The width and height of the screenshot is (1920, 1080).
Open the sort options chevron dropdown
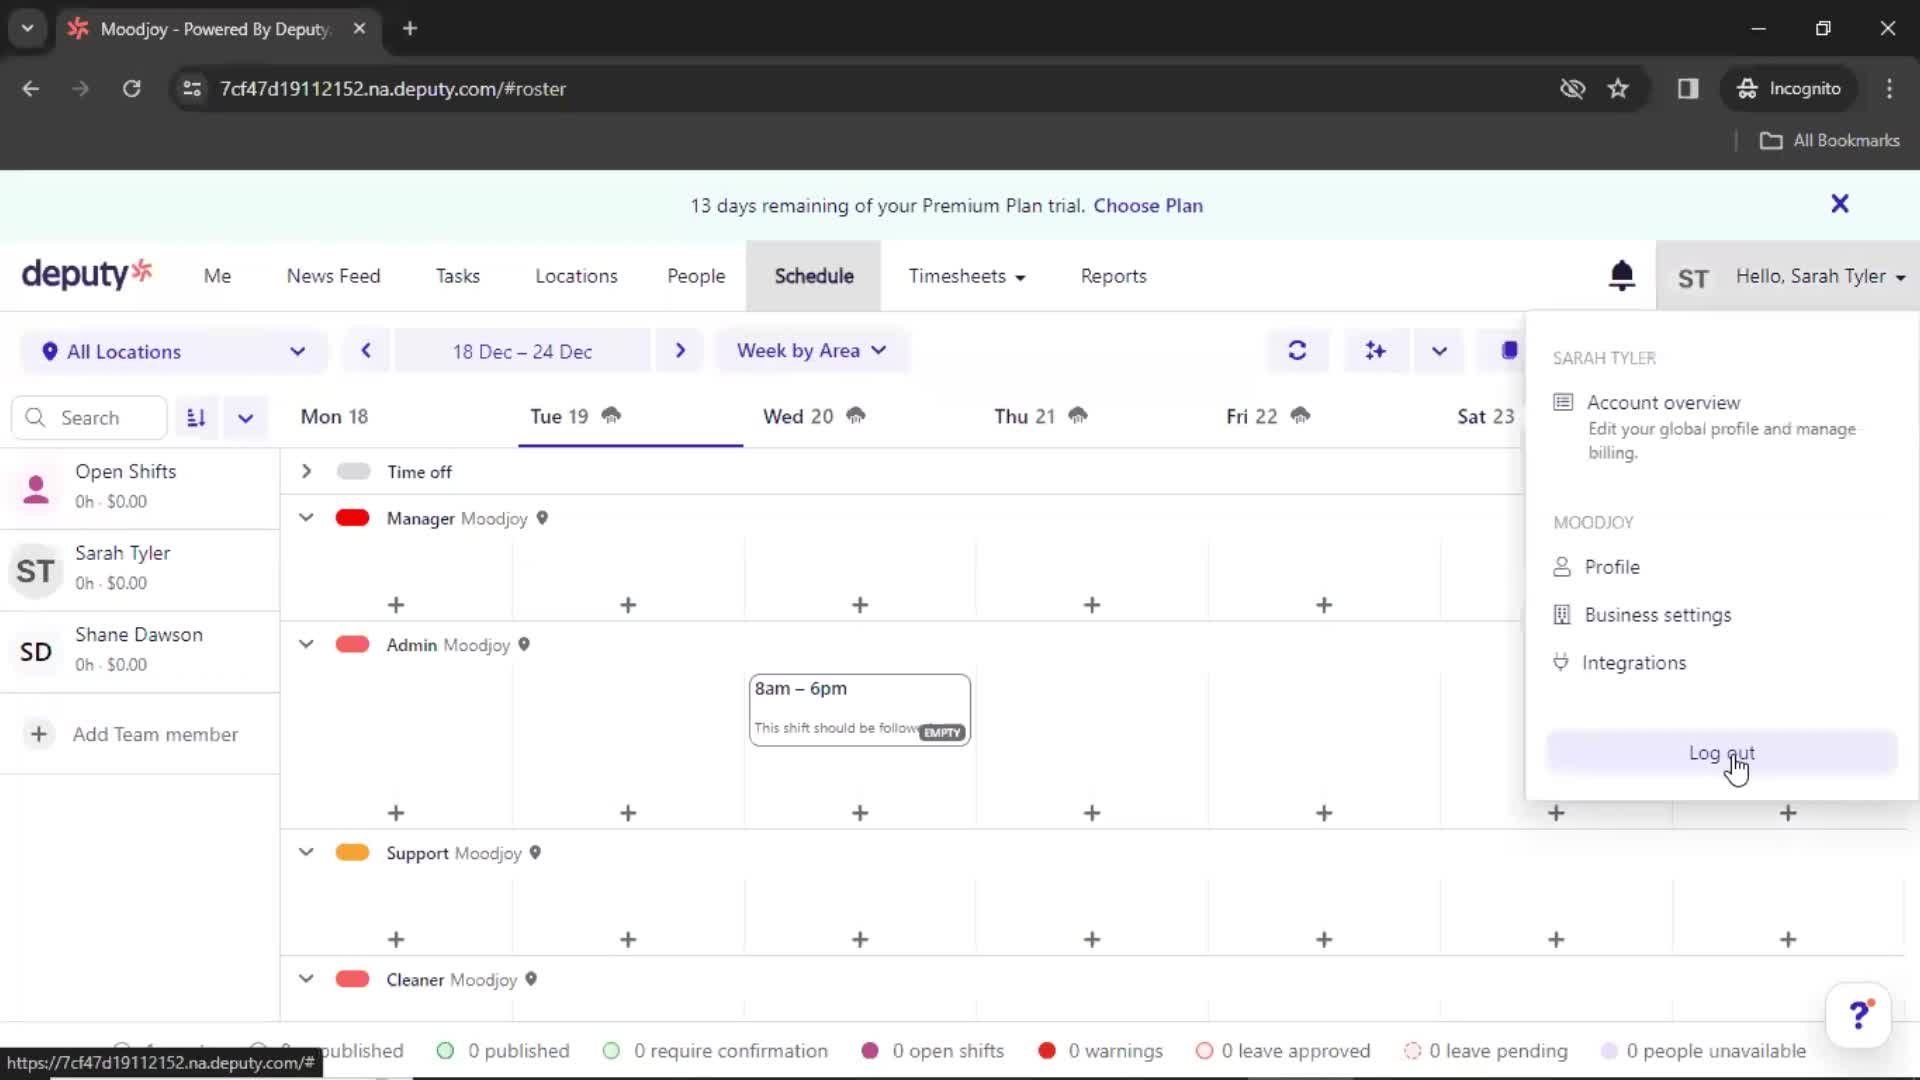[245, 418]
